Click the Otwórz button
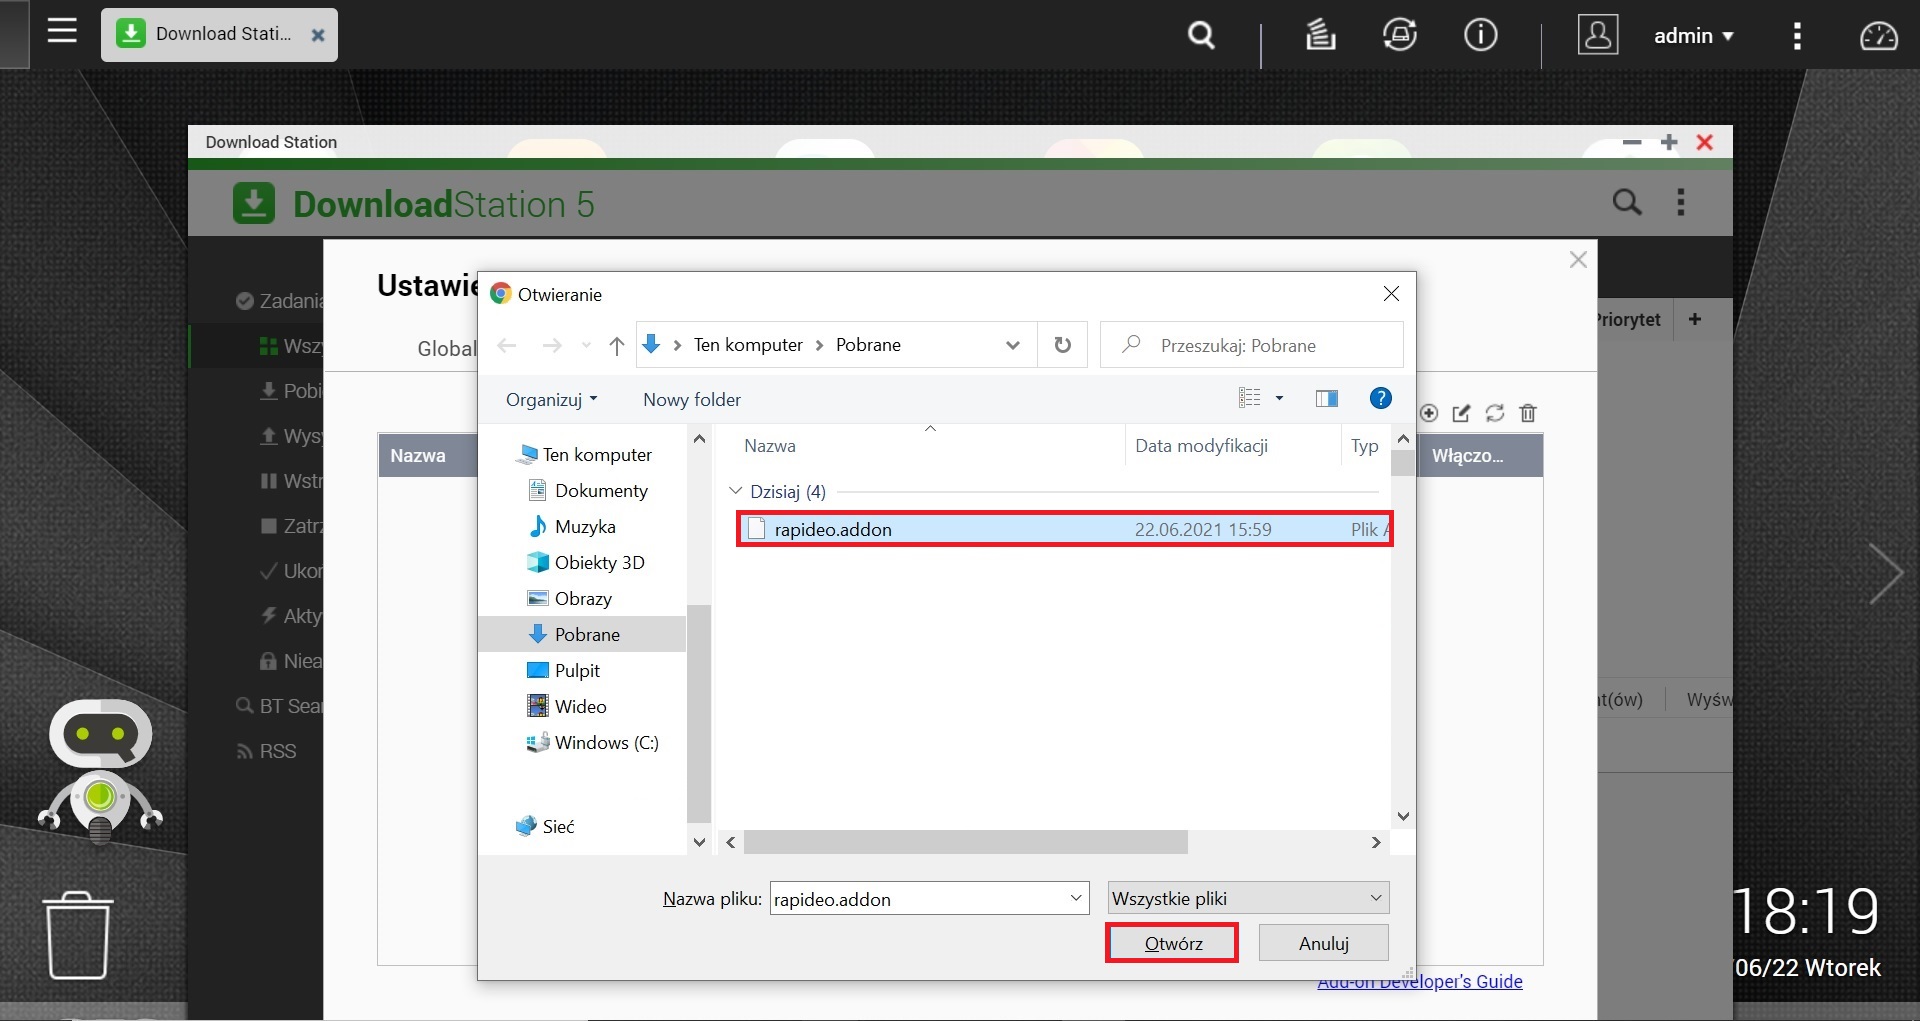Screen dimensions: 1920x1021 [x=1173, y=943]
